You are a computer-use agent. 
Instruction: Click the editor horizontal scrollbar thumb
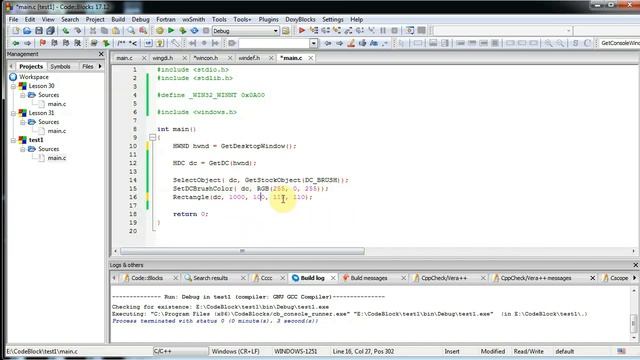pyautogui.click(x=242, y=251)
